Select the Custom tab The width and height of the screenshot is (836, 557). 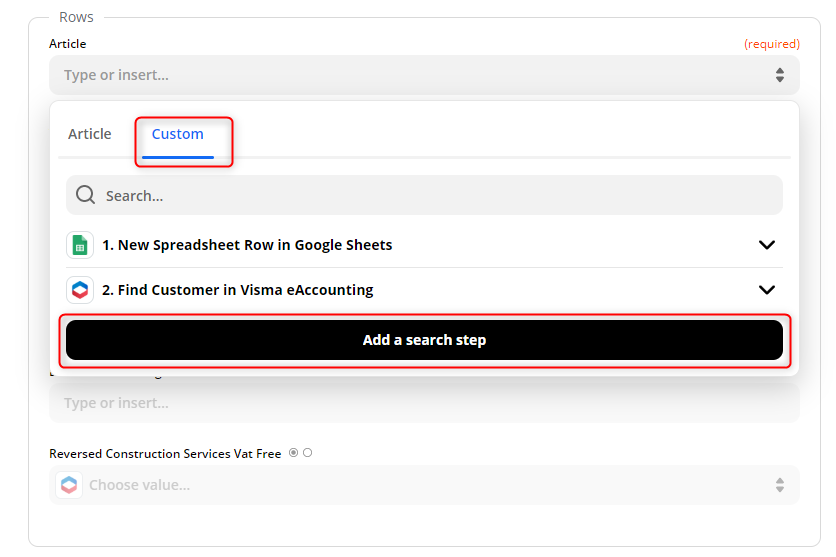point(178,134)
